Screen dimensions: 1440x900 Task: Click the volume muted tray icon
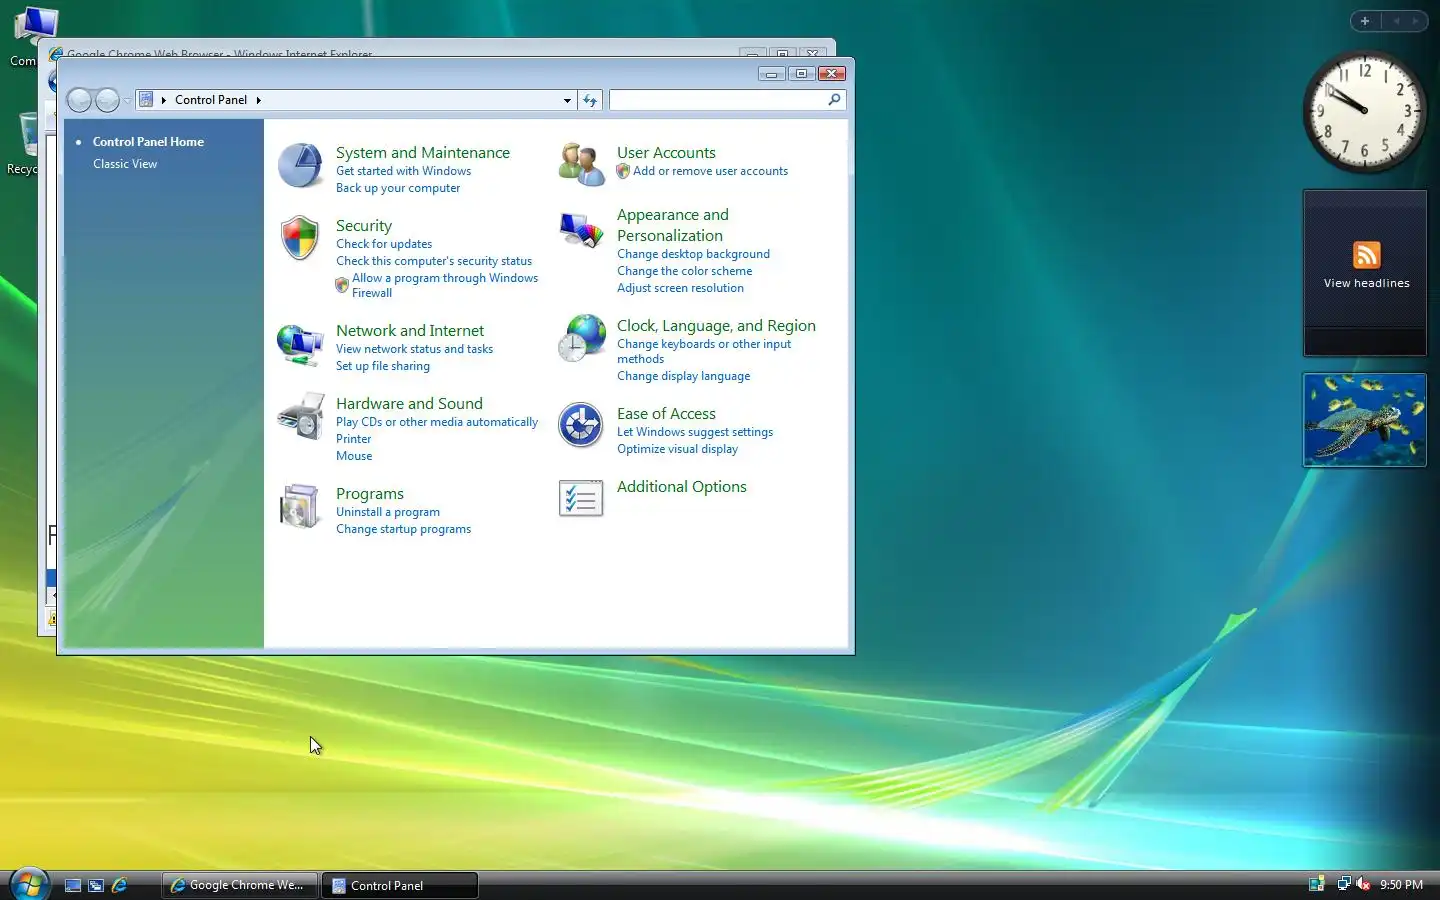pyautogui.click(x=1362, y=884)
